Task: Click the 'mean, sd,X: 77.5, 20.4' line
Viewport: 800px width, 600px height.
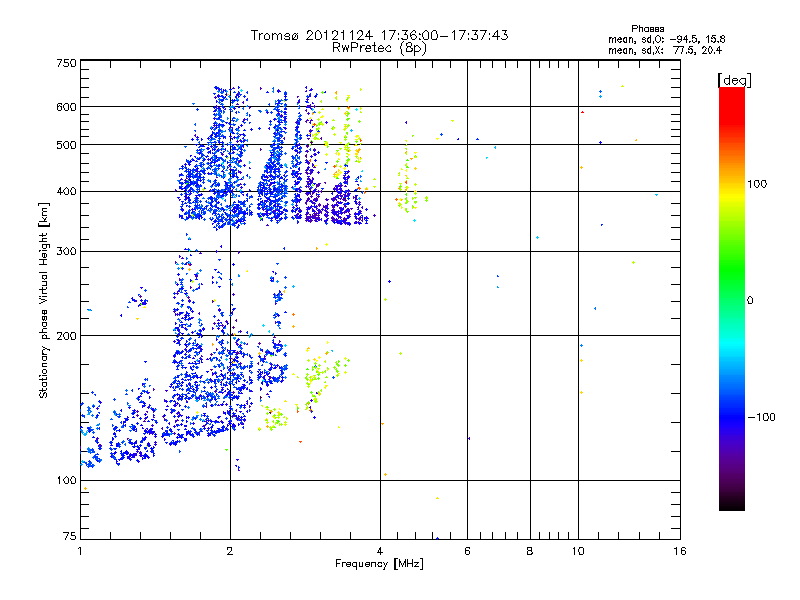Action: tap(665, 50)
